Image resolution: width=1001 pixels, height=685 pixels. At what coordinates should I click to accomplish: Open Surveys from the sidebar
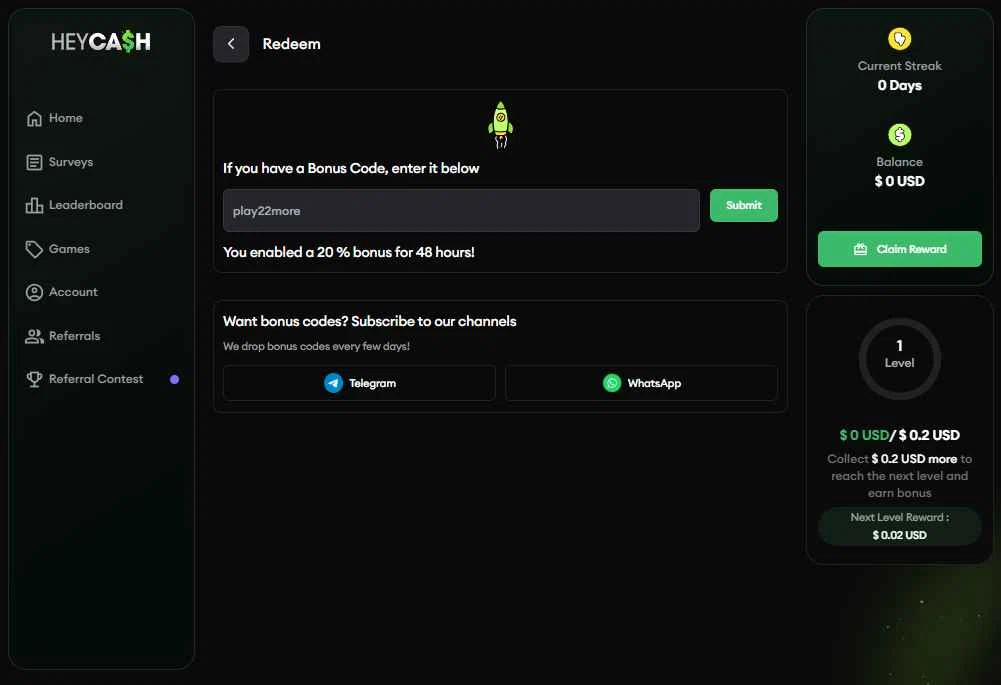point(59,162)
